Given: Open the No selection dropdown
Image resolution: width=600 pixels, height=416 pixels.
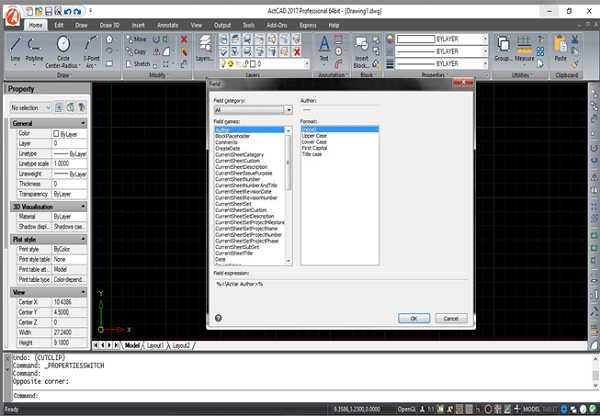Looking at the screenshot, I should click(49, 107).
